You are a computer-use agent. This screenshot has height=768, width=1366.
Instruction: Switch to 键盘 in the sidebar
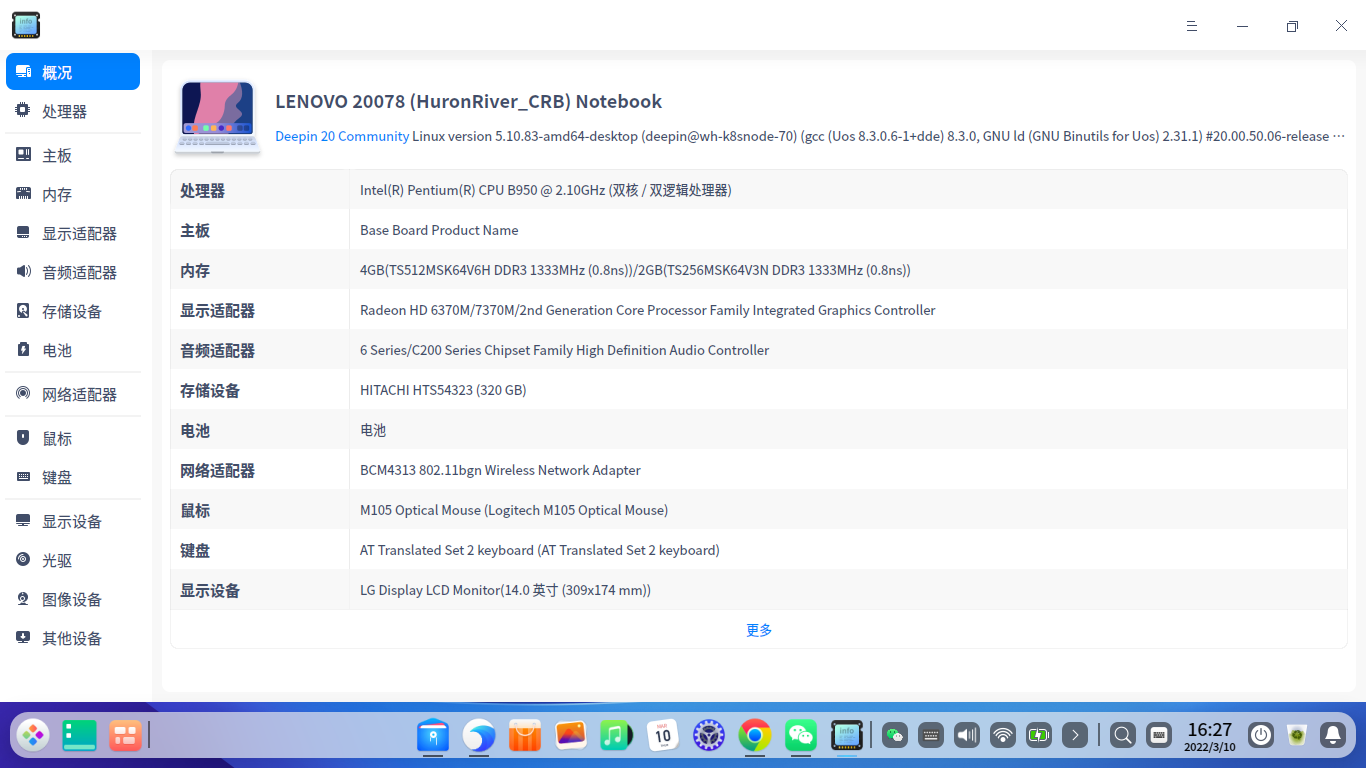[x=73, y=477]
